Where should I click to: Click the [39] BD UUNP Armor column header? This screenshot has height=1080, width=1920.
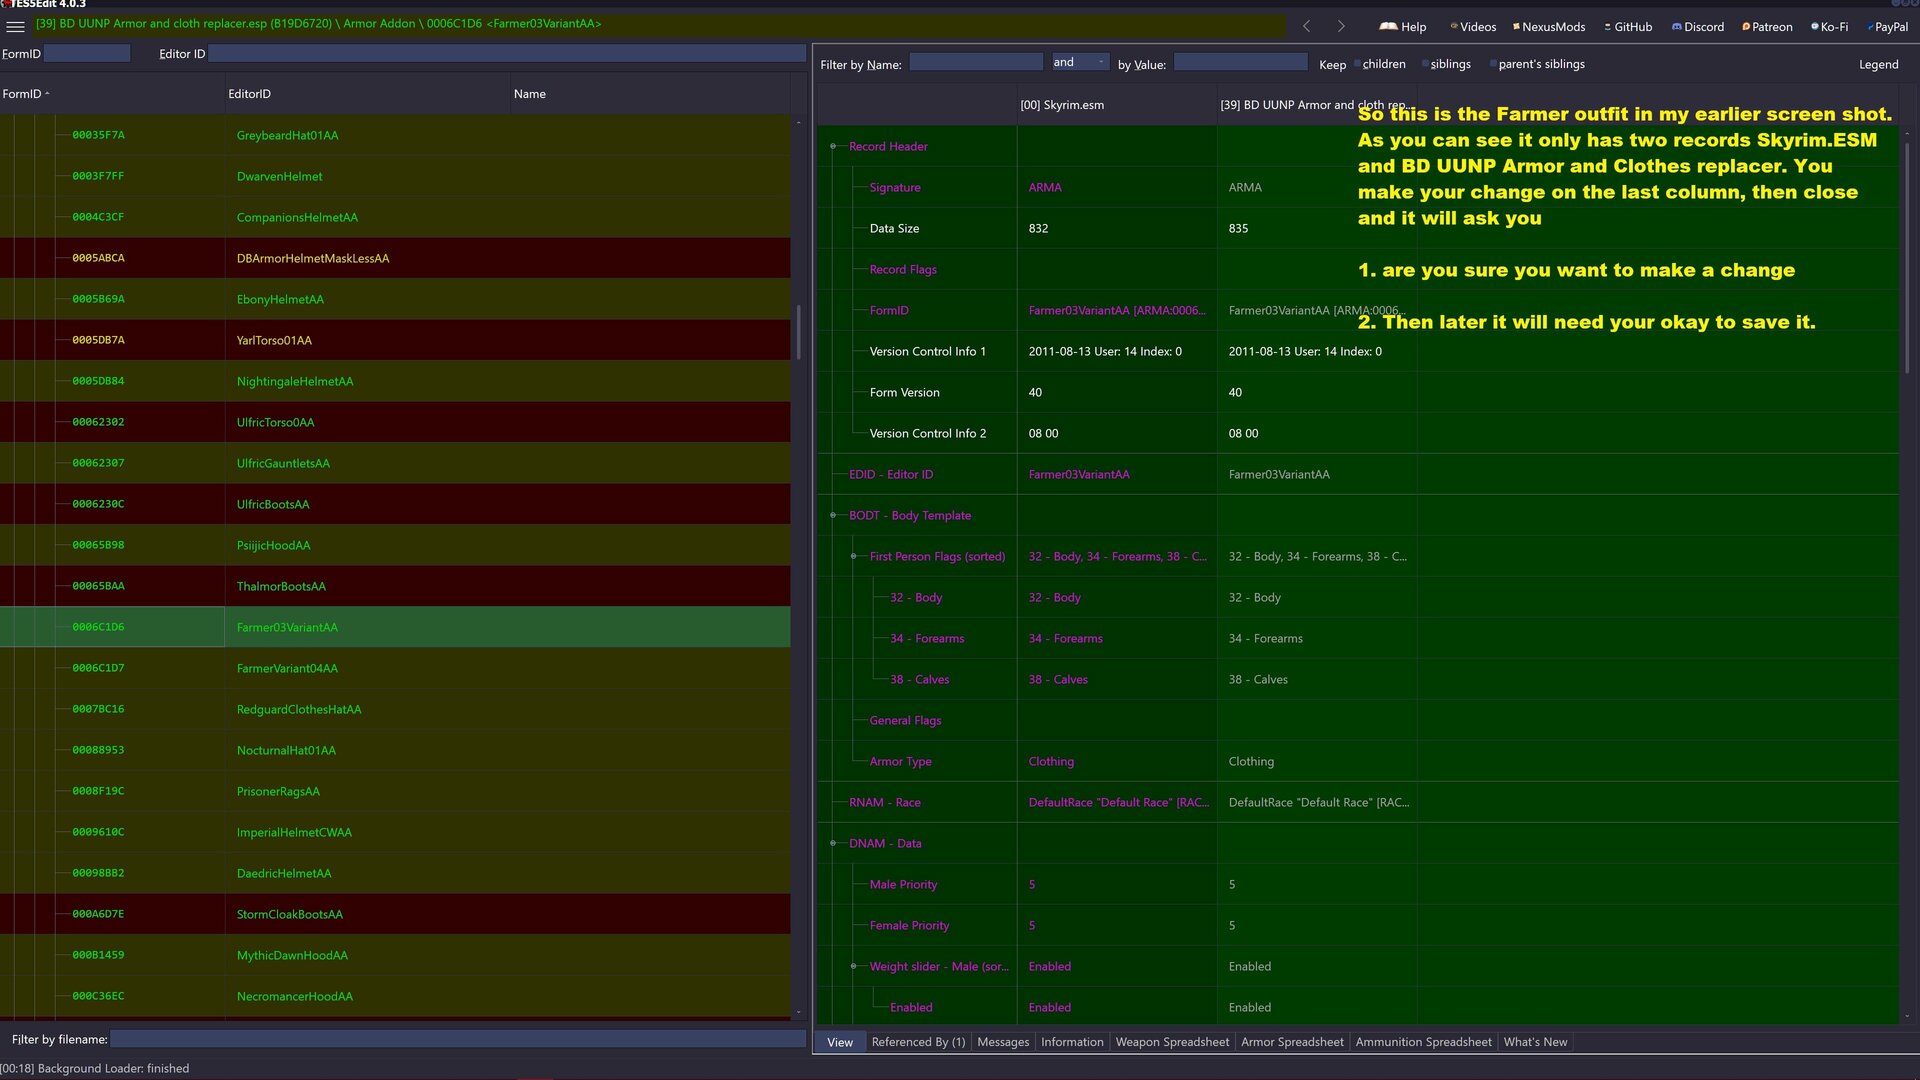click(x=1317, y=105)
